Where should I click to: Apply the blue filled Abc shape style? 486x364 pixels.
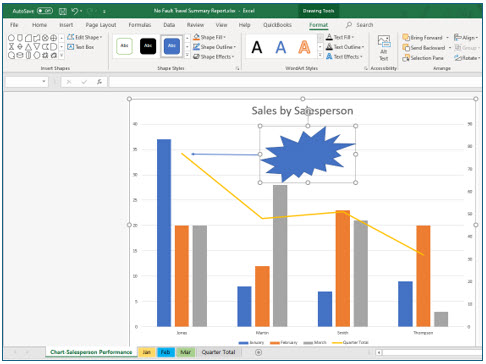click(172, 46)
